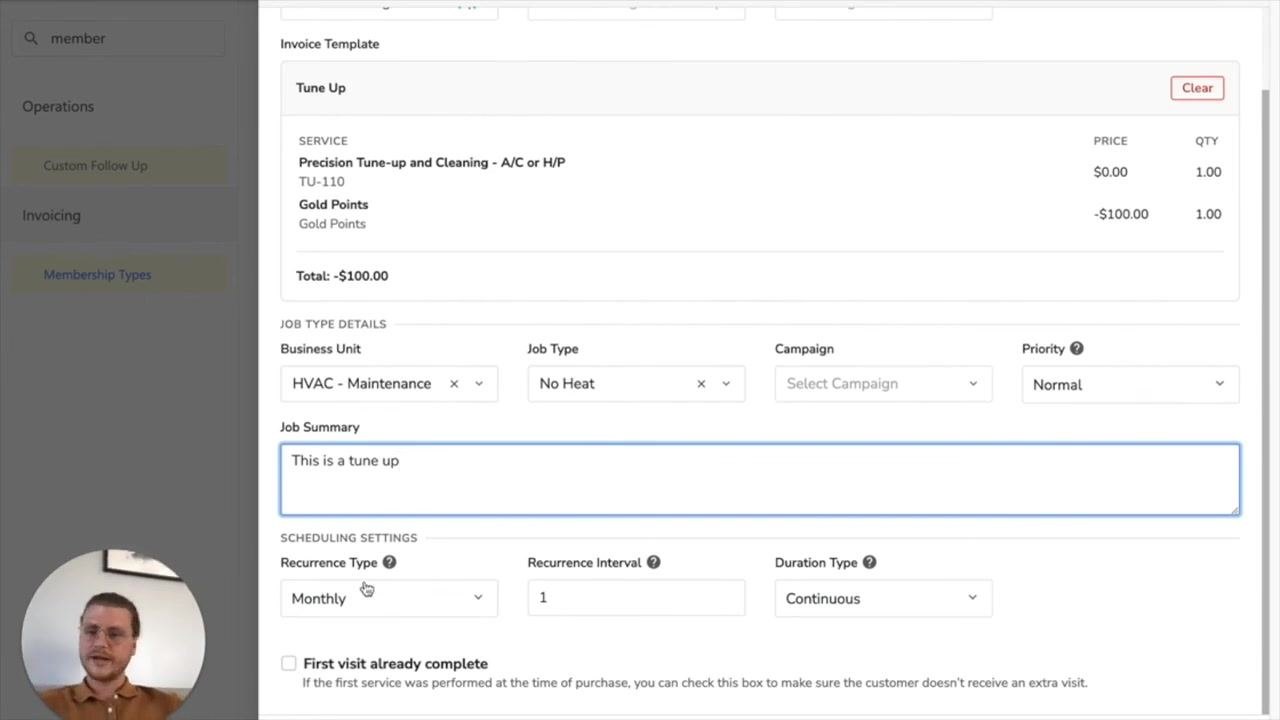Open the Recurrence Type dropdown showing Monthly
1280x720 pixels.
pyautogui.click(x=389, y=598)
